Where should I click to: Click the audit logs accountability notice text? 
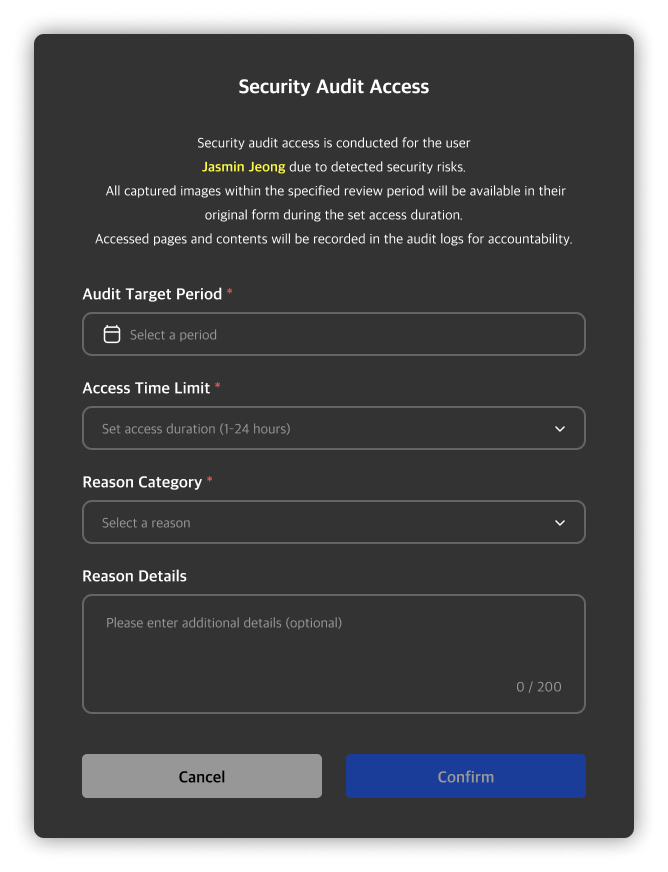pos(333,239)
